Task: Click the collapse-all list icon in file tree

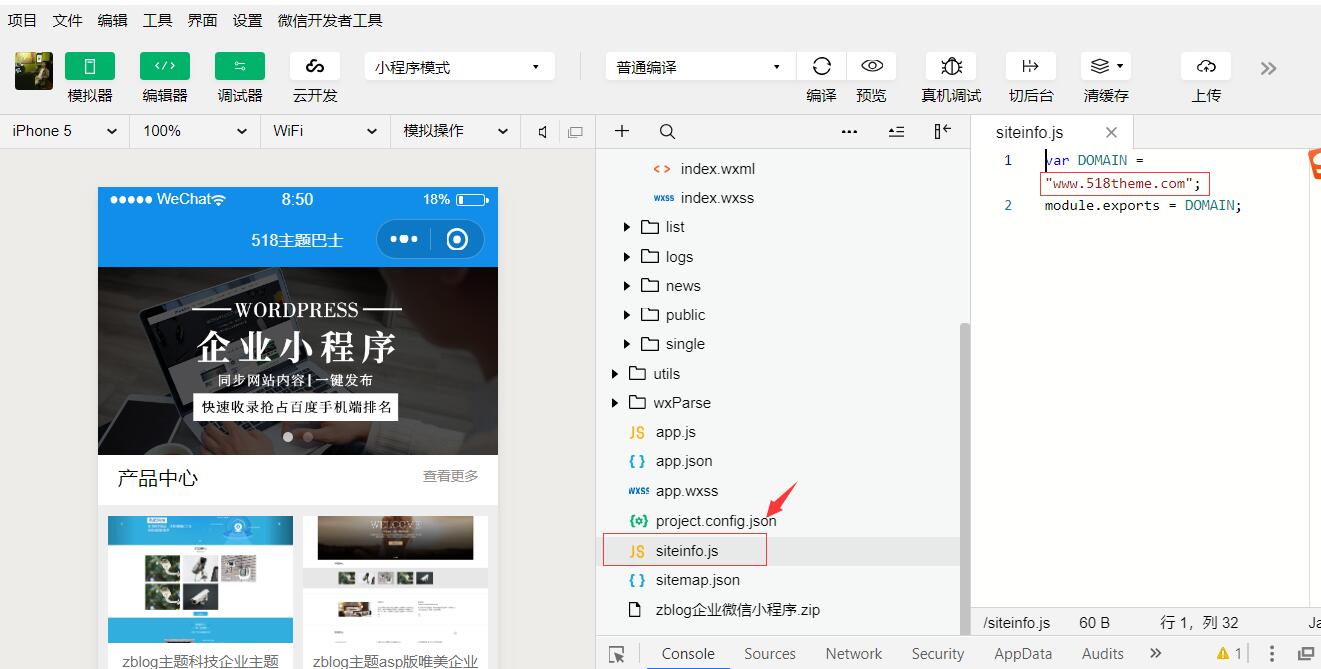Action: click(x=896, y=131)
